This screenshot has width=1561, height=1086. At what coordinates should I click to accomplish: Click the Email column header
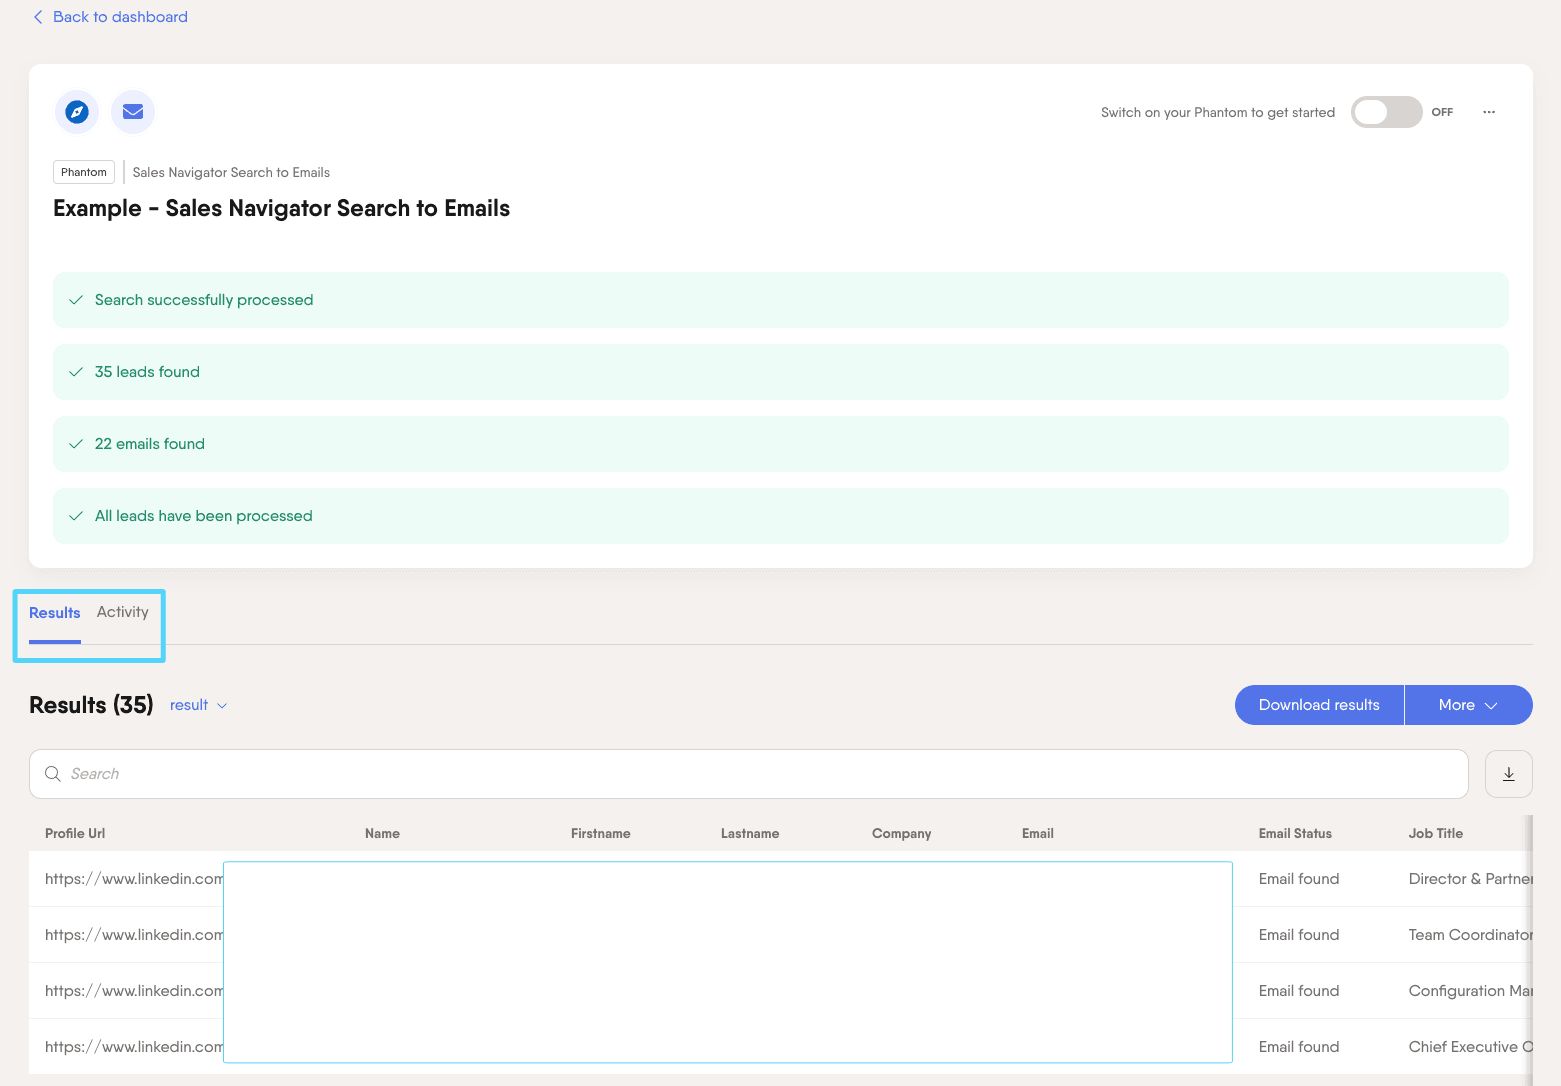coord(1038,833)
